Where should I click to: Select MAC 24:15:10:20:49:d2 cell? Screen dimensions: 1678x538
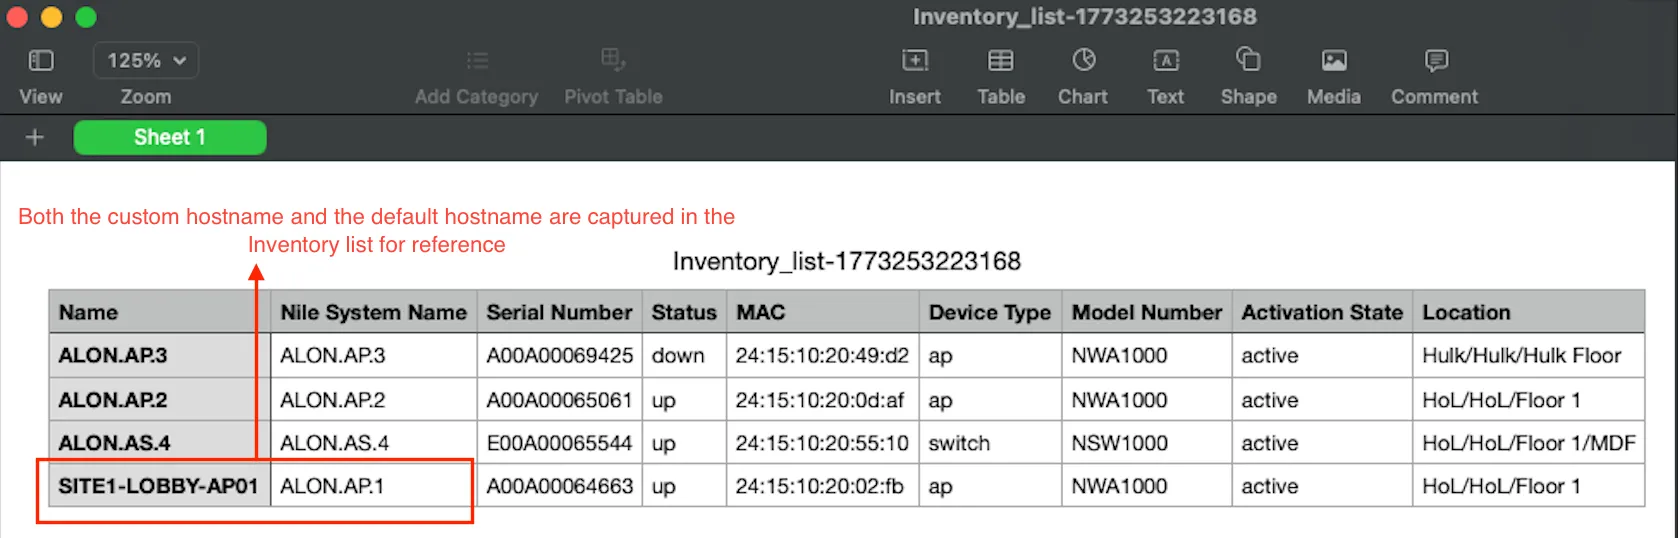pos(823,355)
